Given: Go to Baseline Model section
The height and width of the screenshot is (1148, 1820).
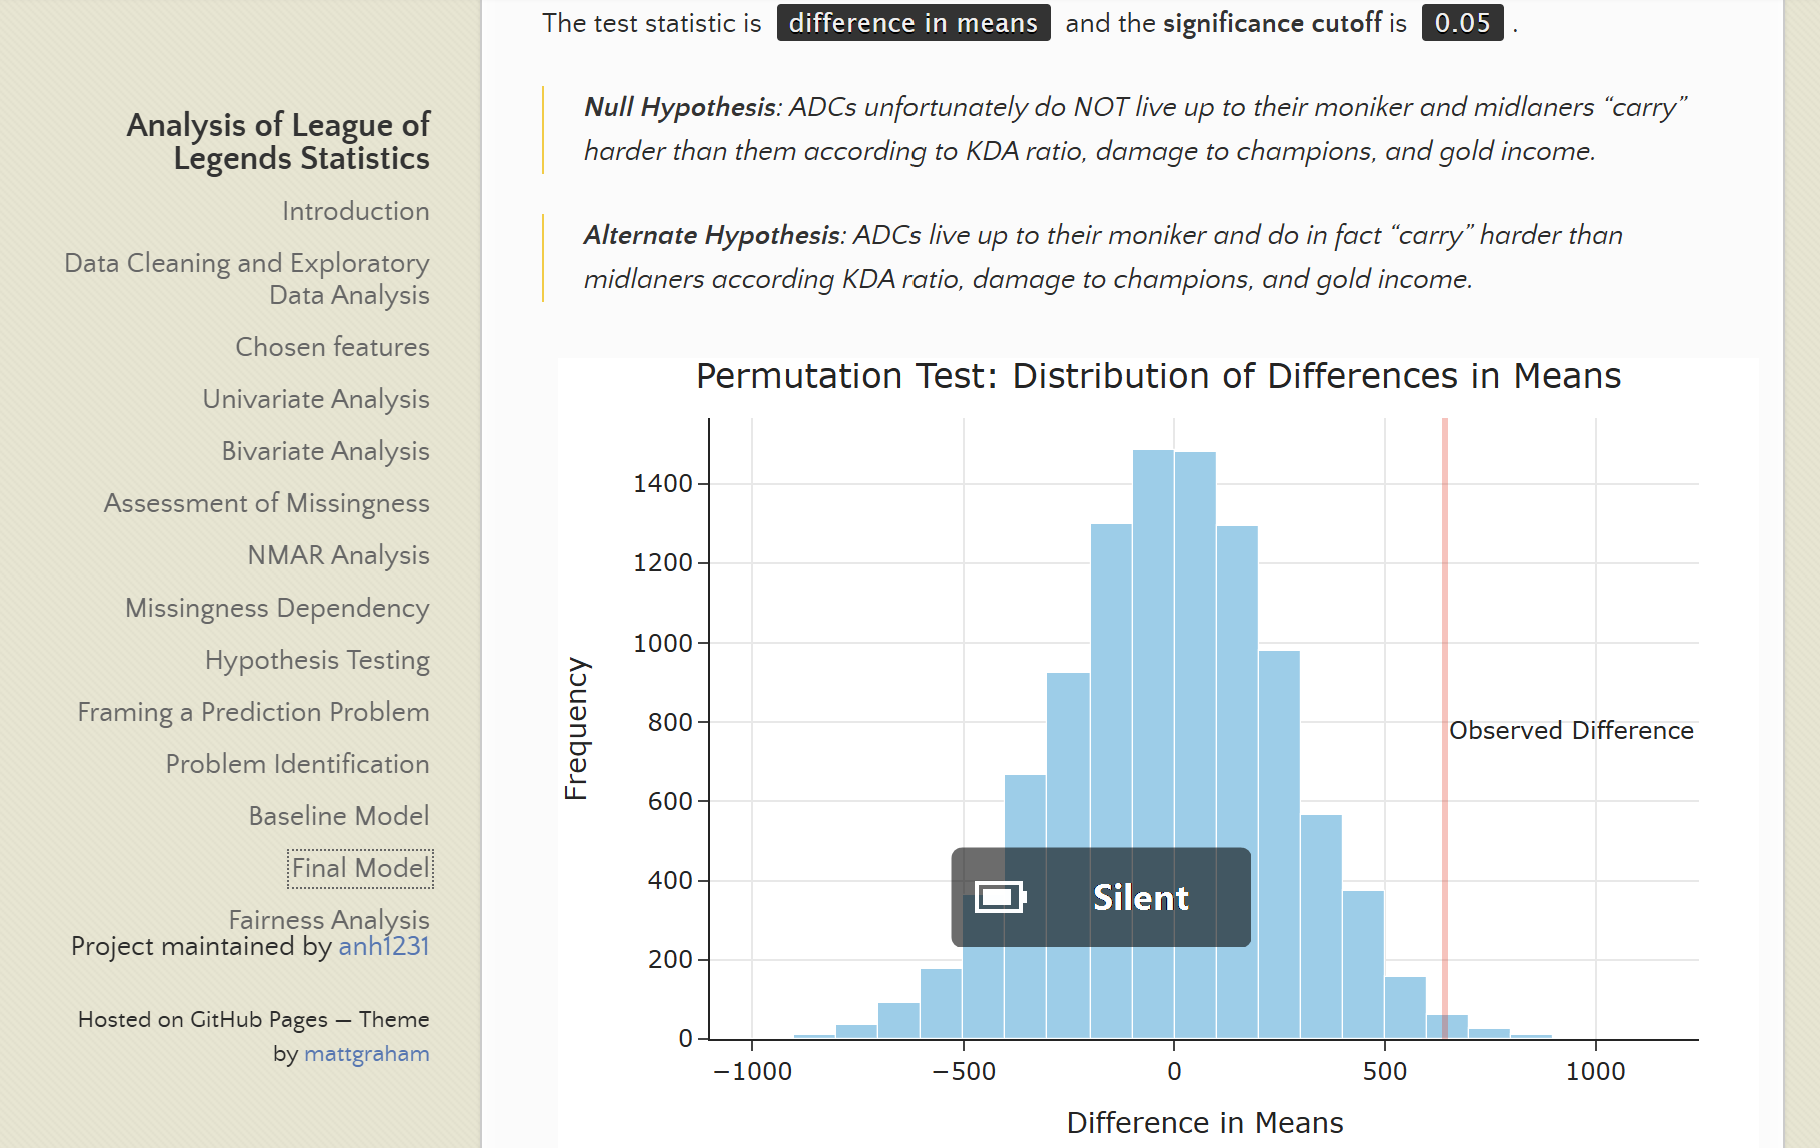Looking at the screenshot, I should point(338,816).
